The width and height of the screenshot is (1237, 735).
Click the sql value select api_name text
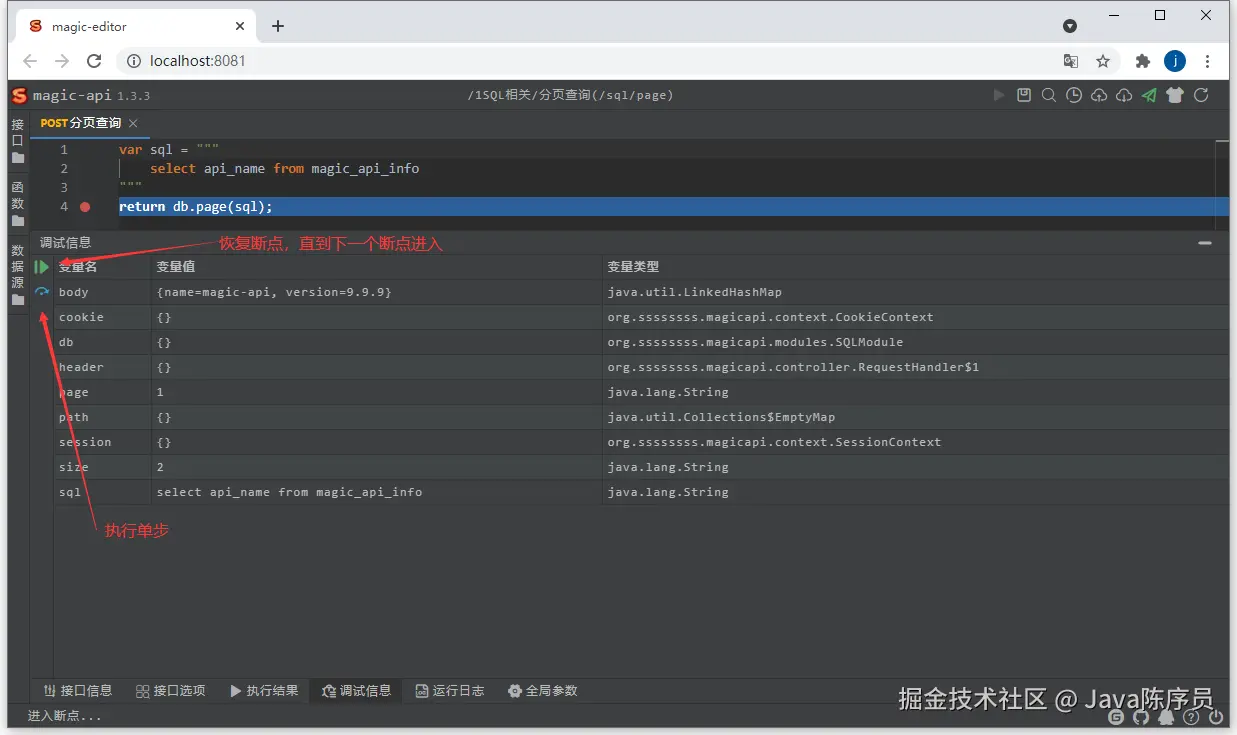click(x=289, y=492)
